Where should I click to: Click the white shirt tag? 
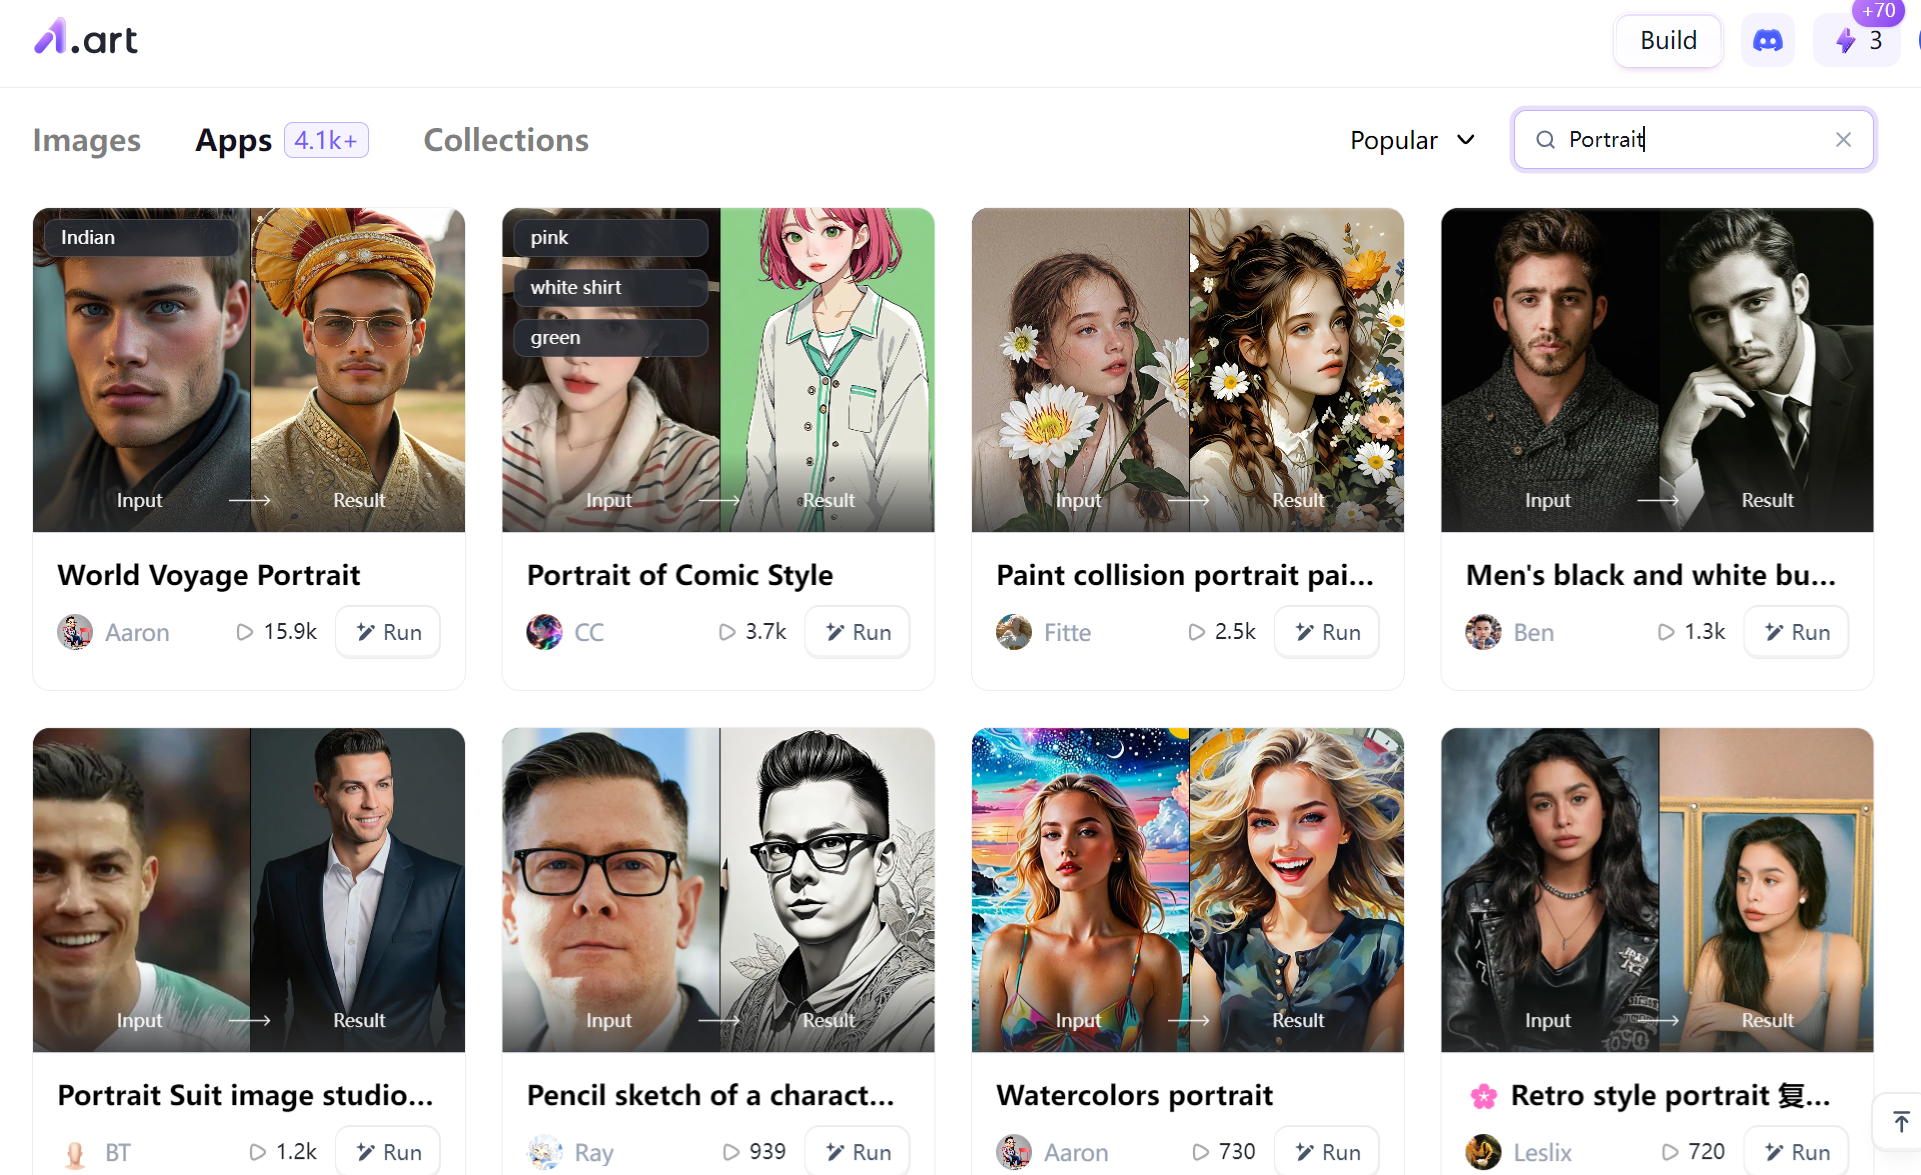coord(611,287)
